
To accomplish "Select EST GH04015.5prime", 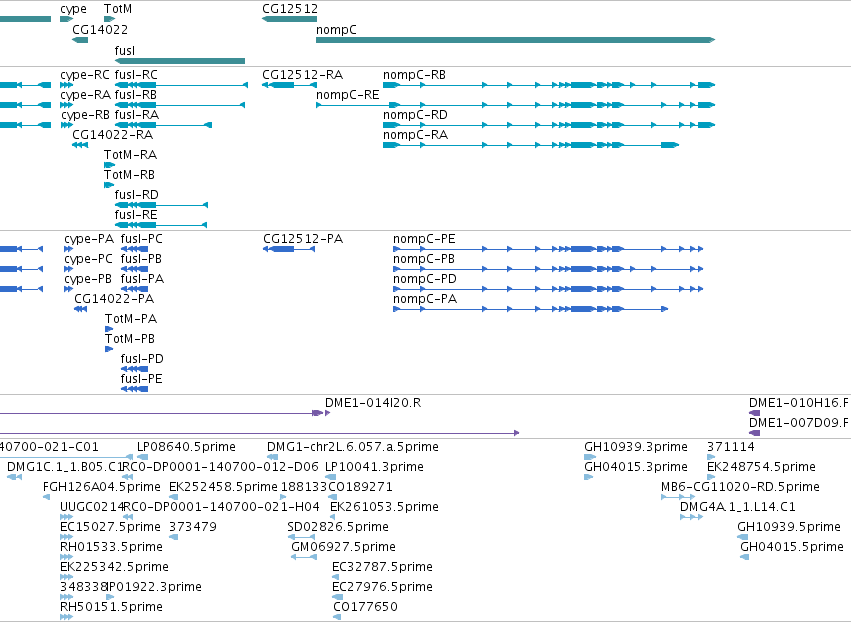I will 744,557.
